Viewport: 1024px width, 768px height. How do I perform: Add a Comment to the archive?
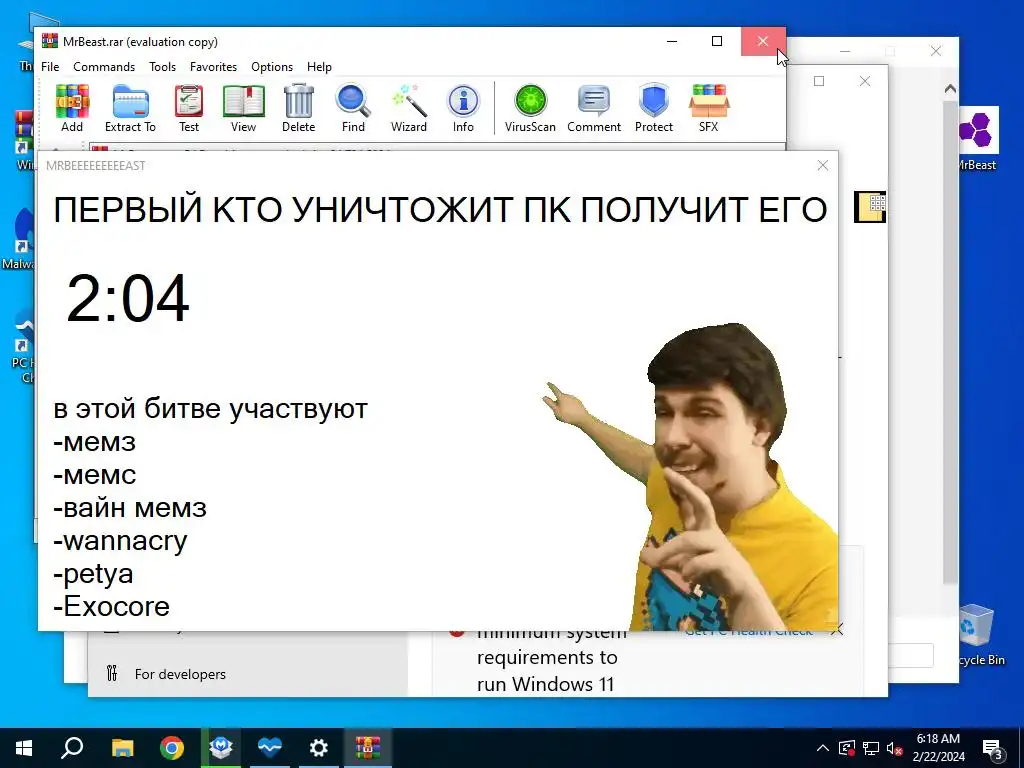coord(594,108)
